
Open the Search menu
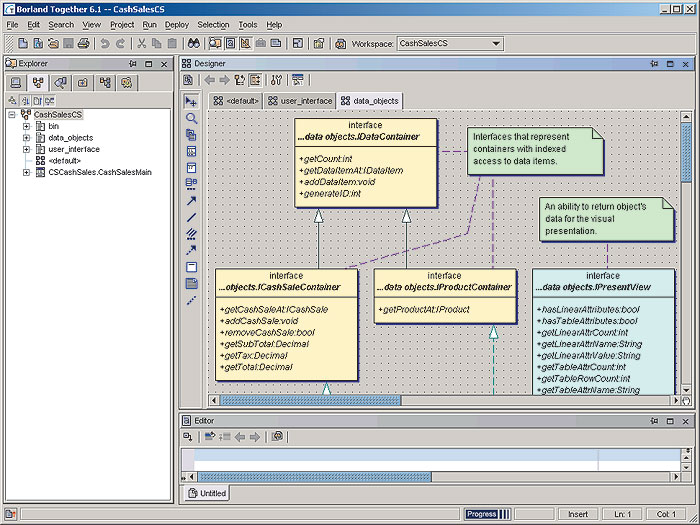[61, 25]
